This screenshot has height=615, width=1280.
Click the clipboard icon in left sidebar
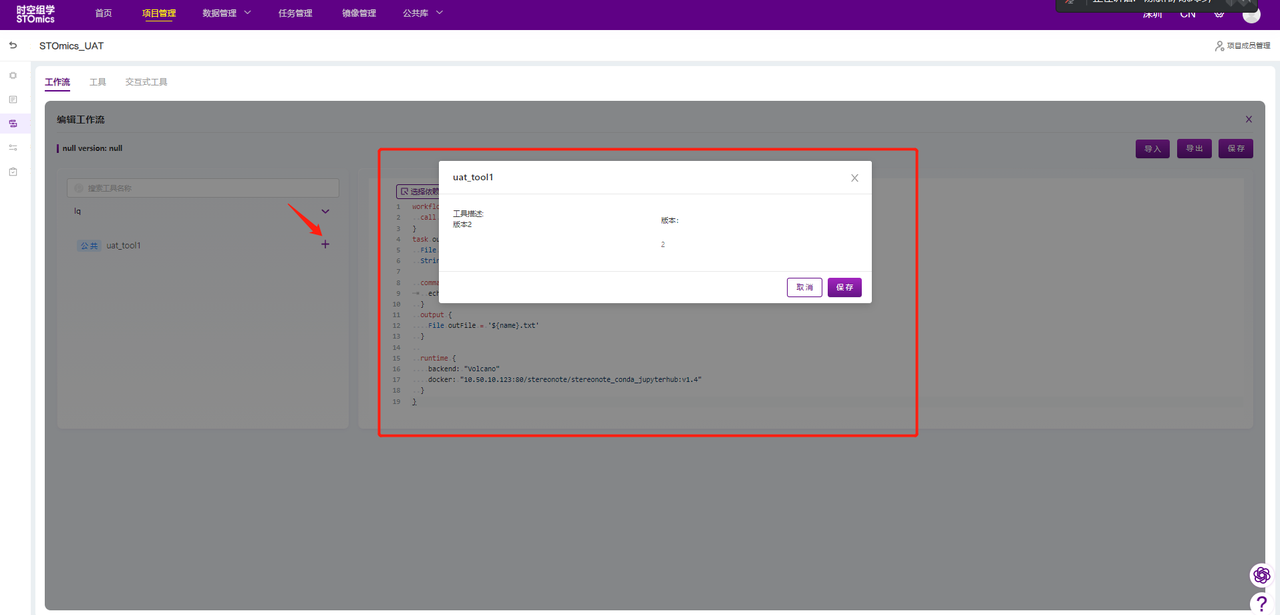pos(13,172)
